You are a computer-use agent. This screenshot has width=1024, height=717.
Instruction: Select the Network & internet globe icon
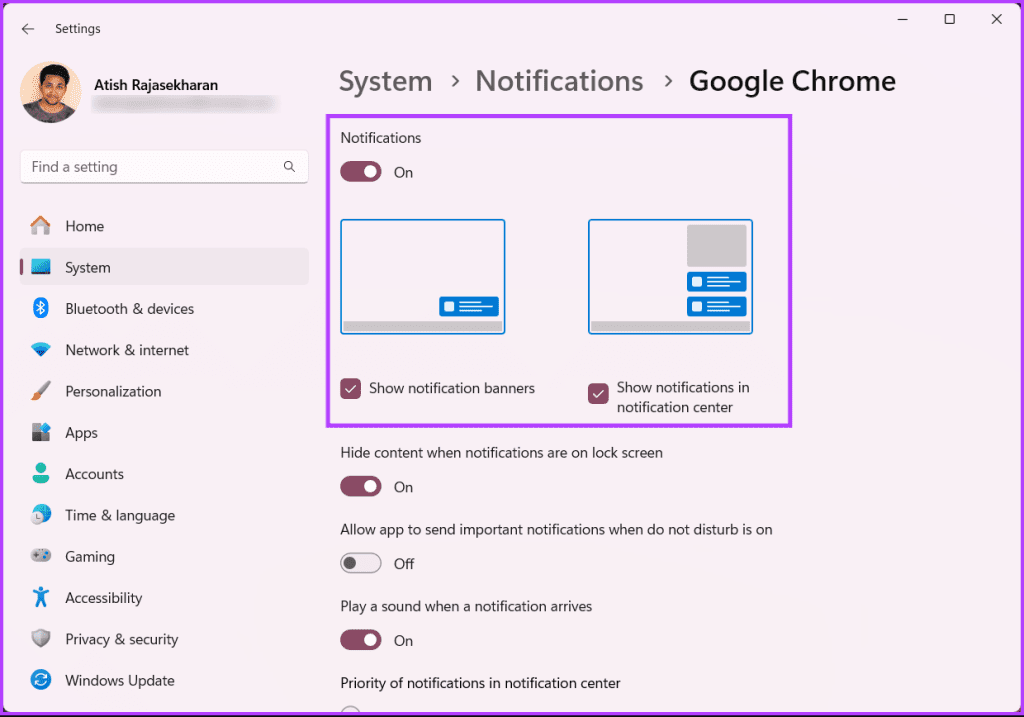(x=40, y=349)
